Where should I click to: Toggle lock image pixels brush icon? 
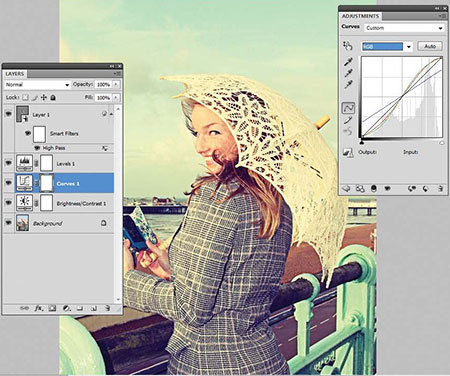(35, 97)
